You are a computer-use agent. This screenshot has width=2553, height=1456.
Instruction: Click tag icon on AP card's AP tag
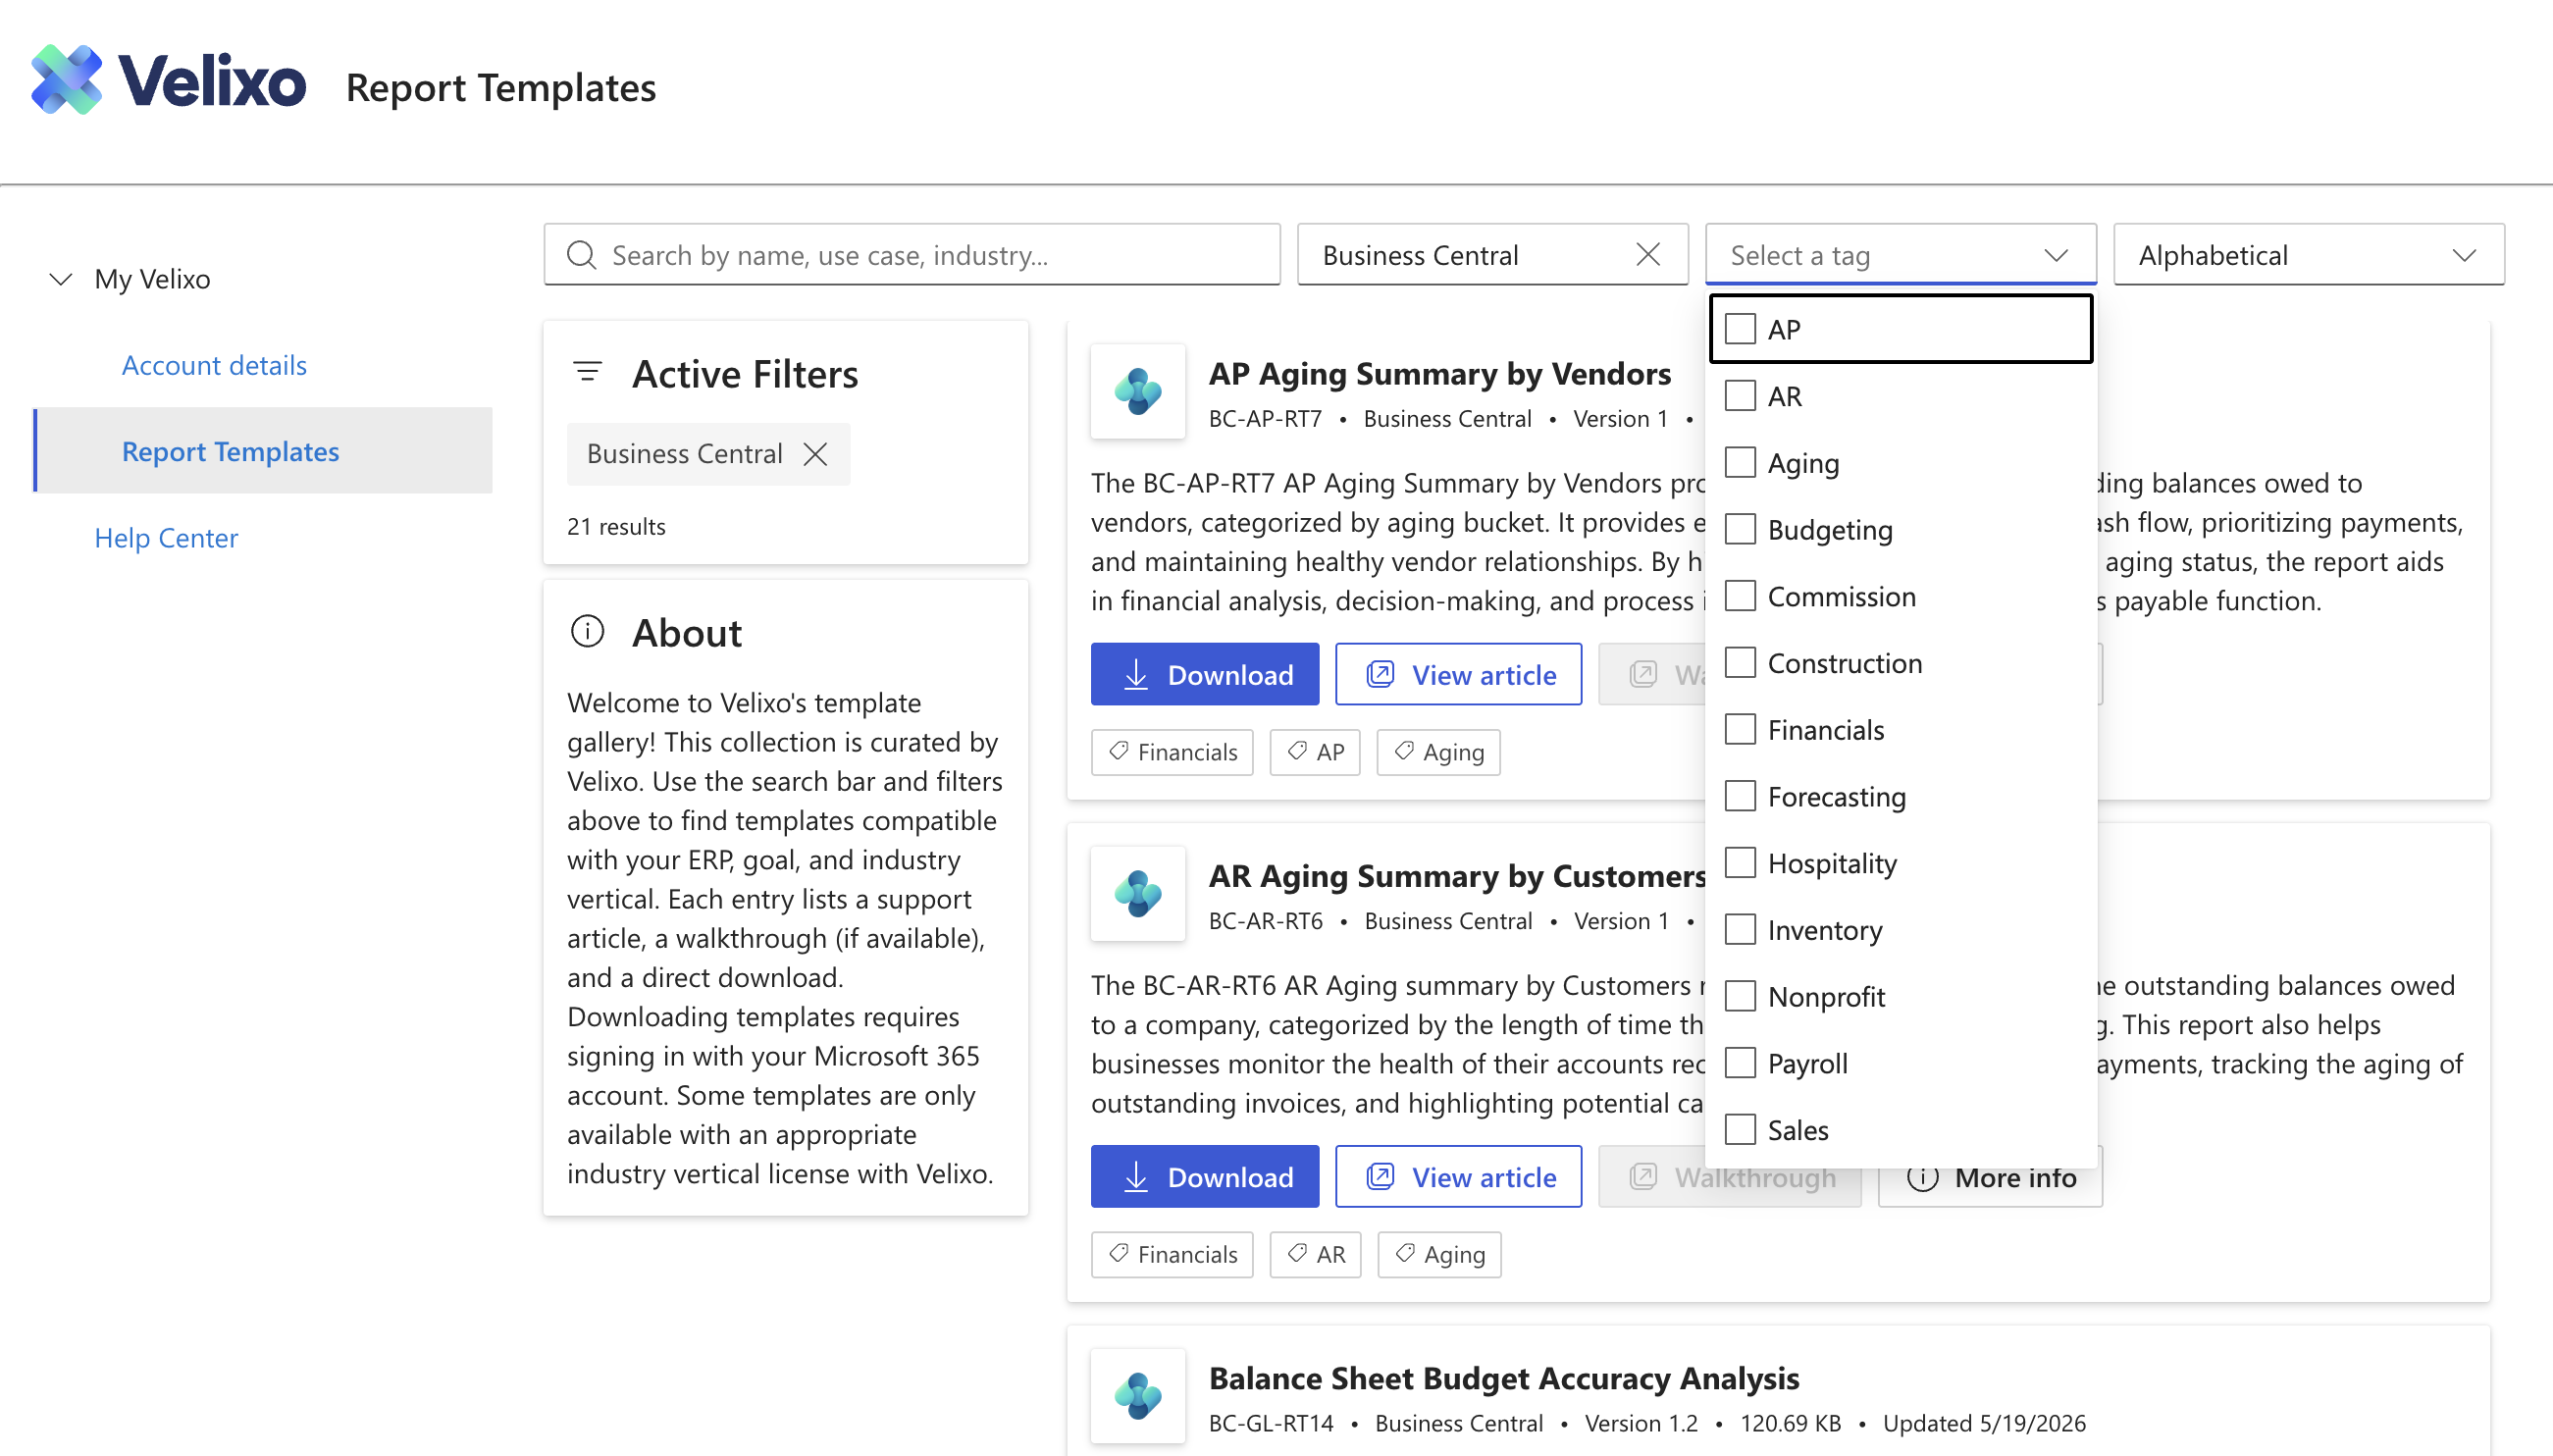(x=1297, y=751)
